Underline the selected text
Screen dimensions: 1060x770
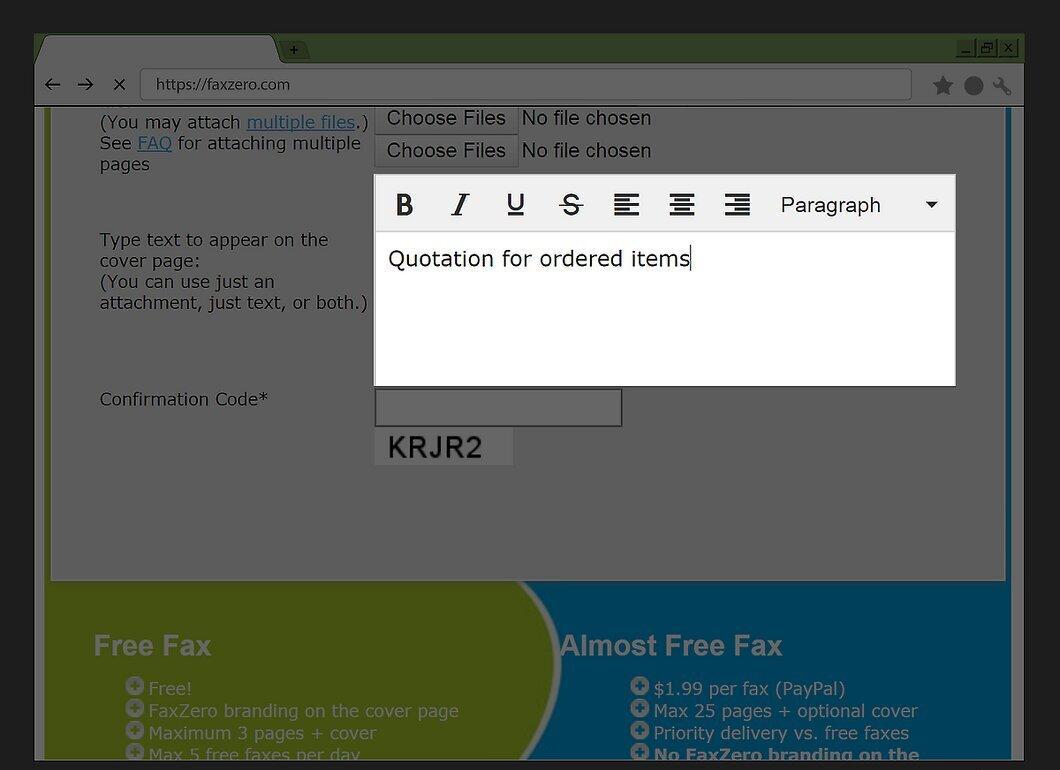pyautogui.click(x=515, y=204)
